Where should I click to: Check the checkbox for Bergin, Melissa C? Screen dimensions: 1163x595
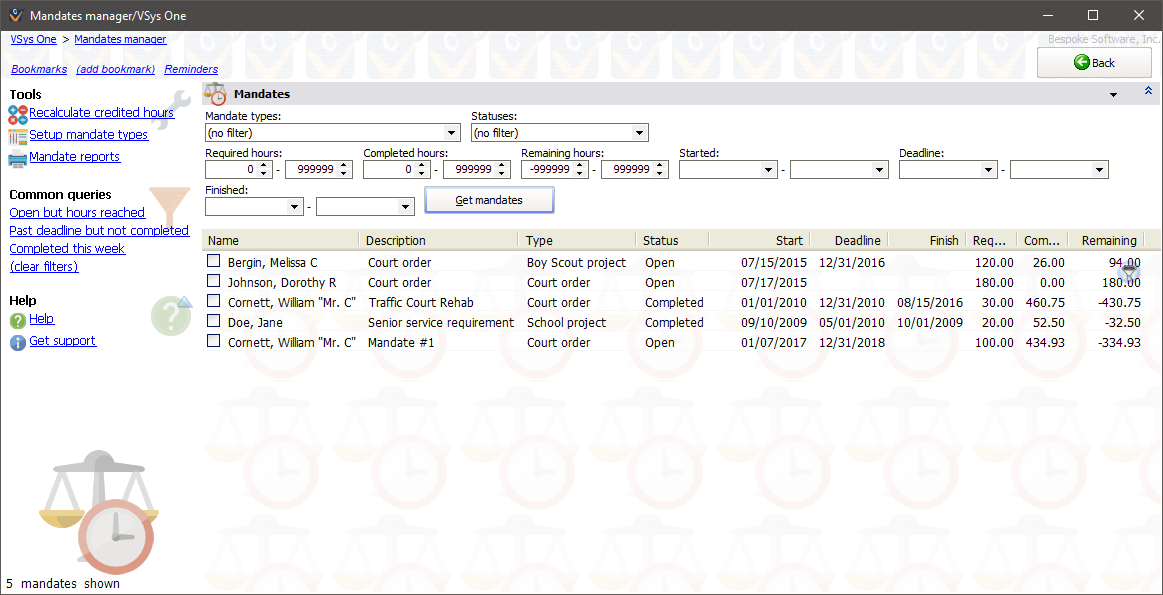(x=213, y=262)
